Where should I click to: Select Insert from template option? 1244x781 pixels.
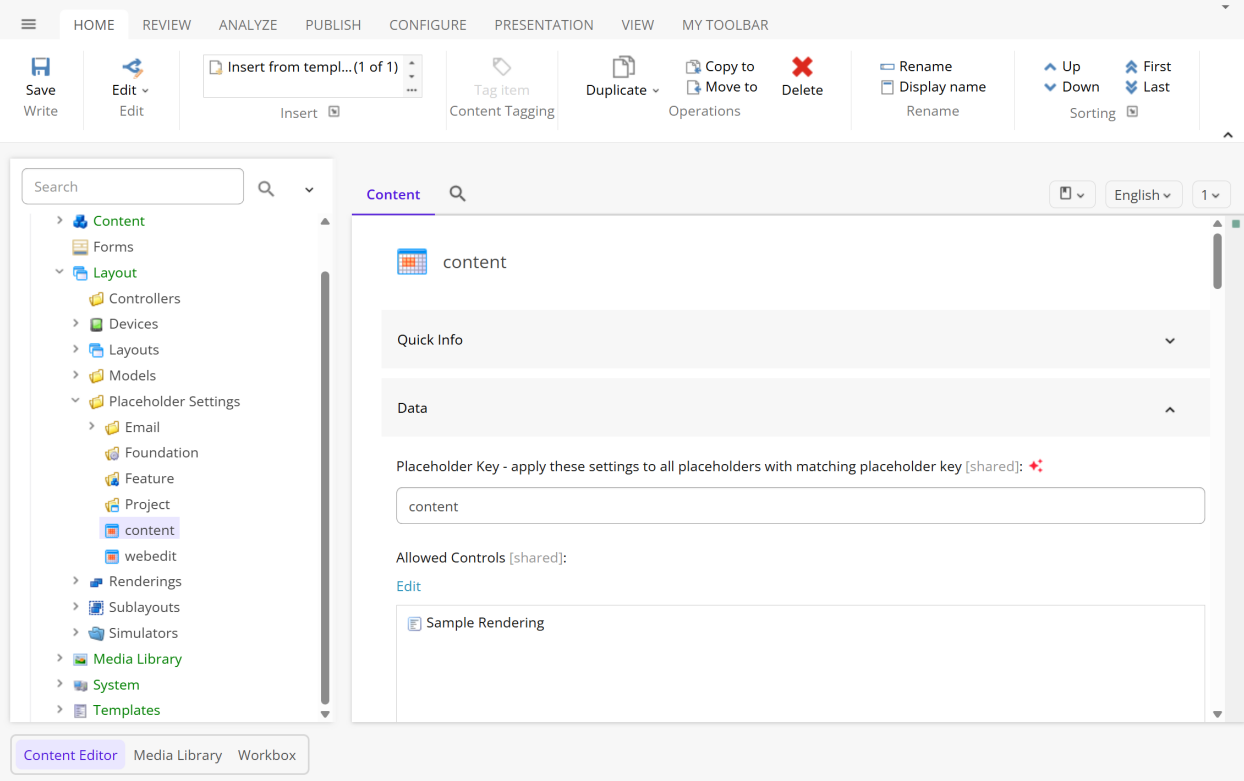point(304,67)
